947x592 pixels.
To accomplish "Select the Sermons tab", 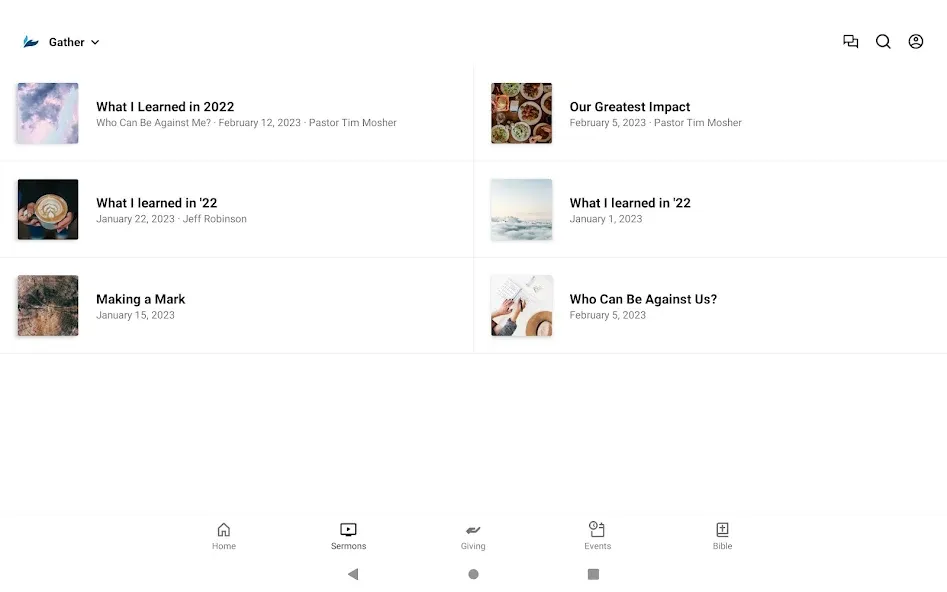I will click(348, 536).
